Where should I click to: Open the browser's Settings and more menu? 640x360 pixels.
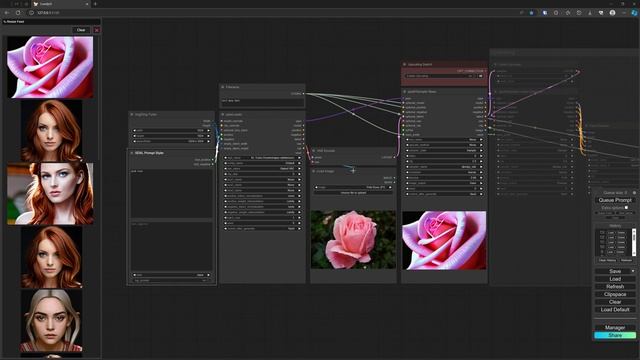(624, 13)
